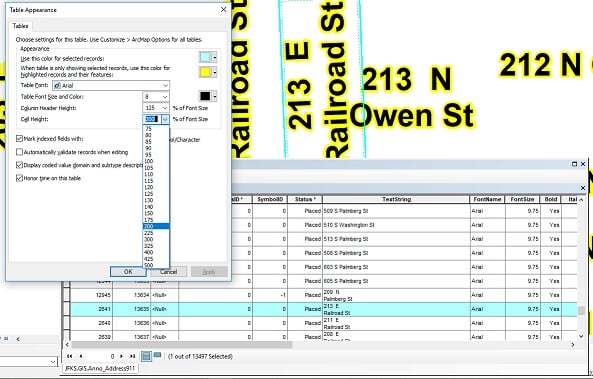Choose 500 in Cell Height list
Screen dimensions: 593x379
(156, 265)
